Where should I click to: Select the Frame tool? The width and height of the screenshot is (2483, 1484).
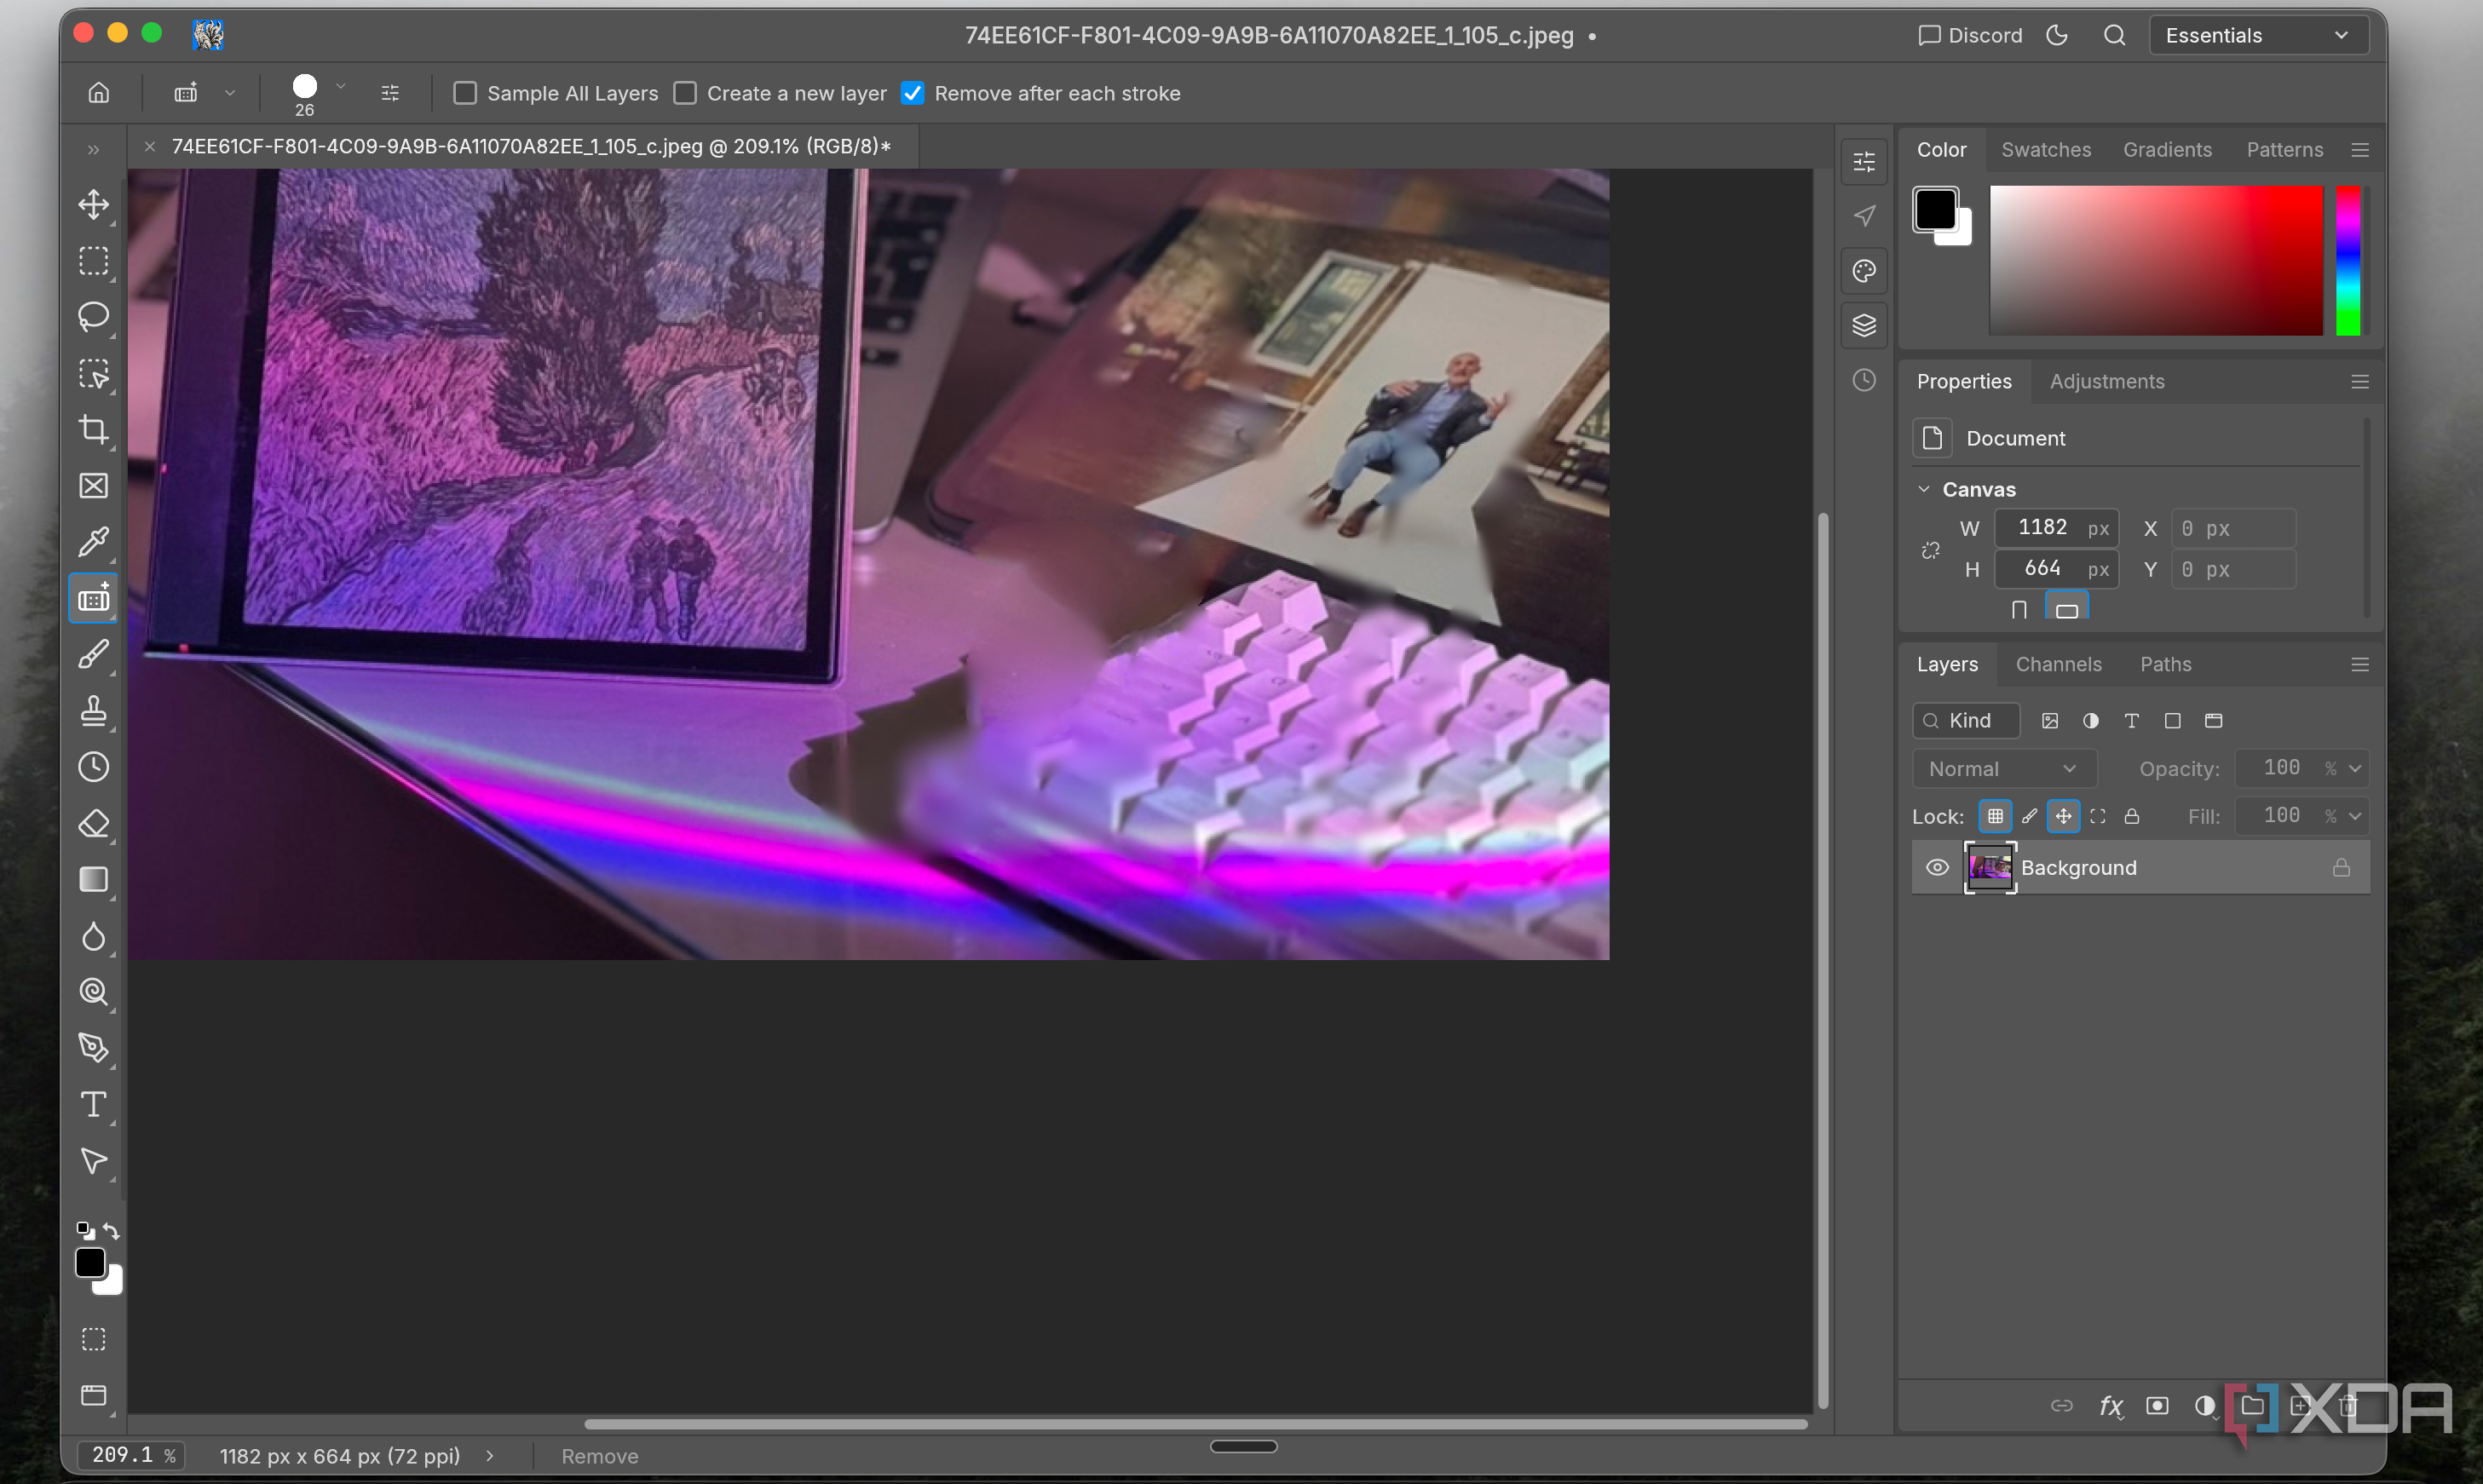93,486
